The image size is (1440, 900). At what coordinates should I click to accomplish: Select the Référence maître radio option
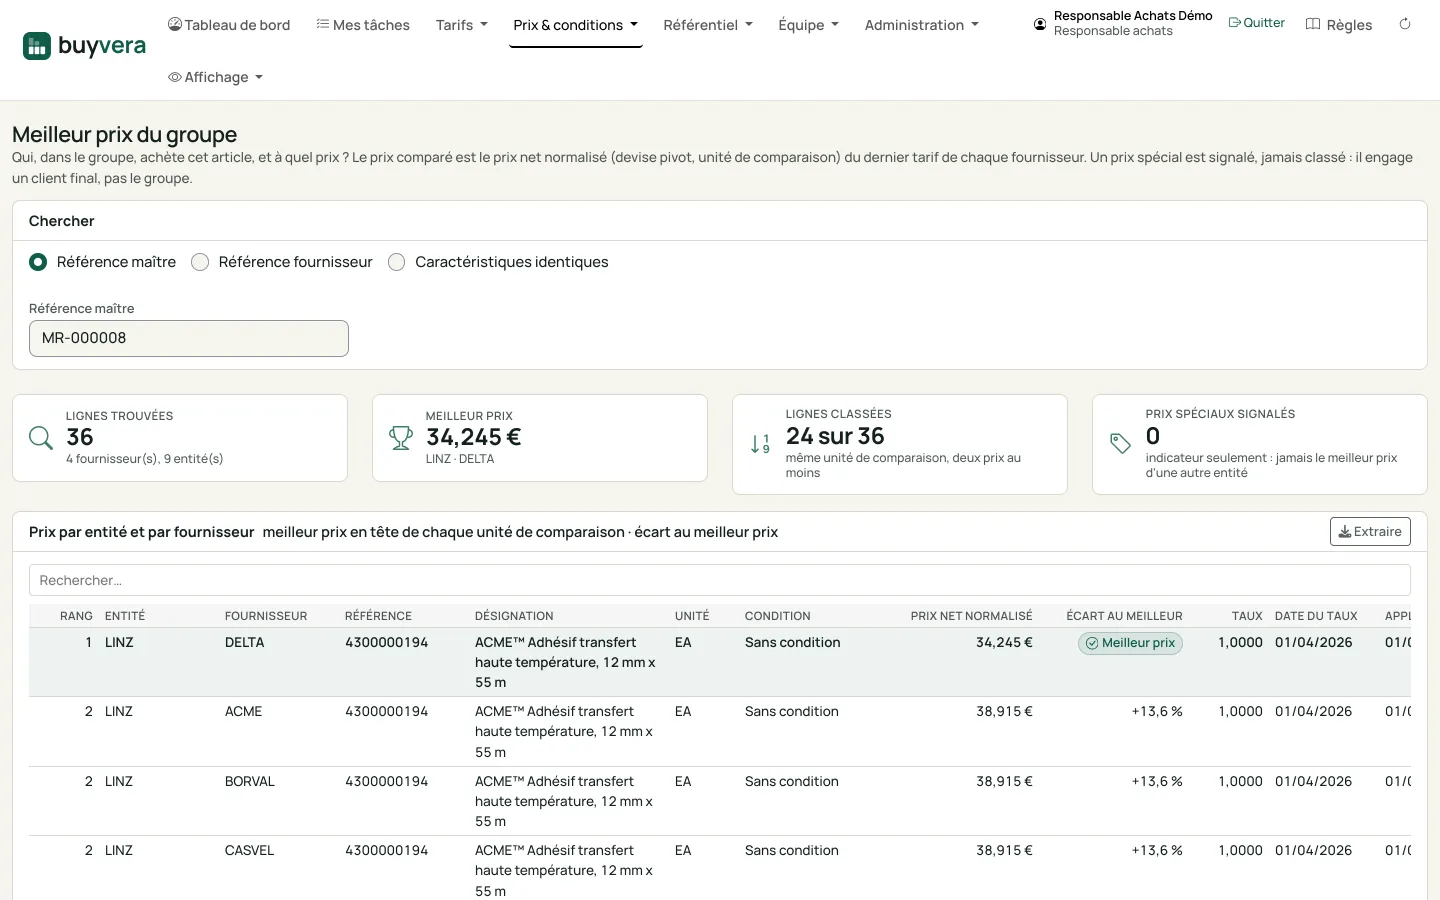38,262
